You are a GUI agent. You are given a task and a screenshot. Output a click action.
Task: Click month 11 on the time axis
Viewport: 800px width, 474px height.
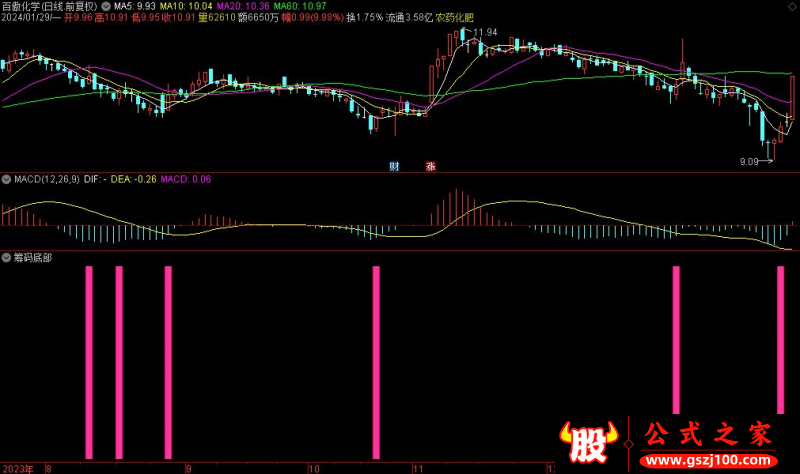[x=420, y=467]
